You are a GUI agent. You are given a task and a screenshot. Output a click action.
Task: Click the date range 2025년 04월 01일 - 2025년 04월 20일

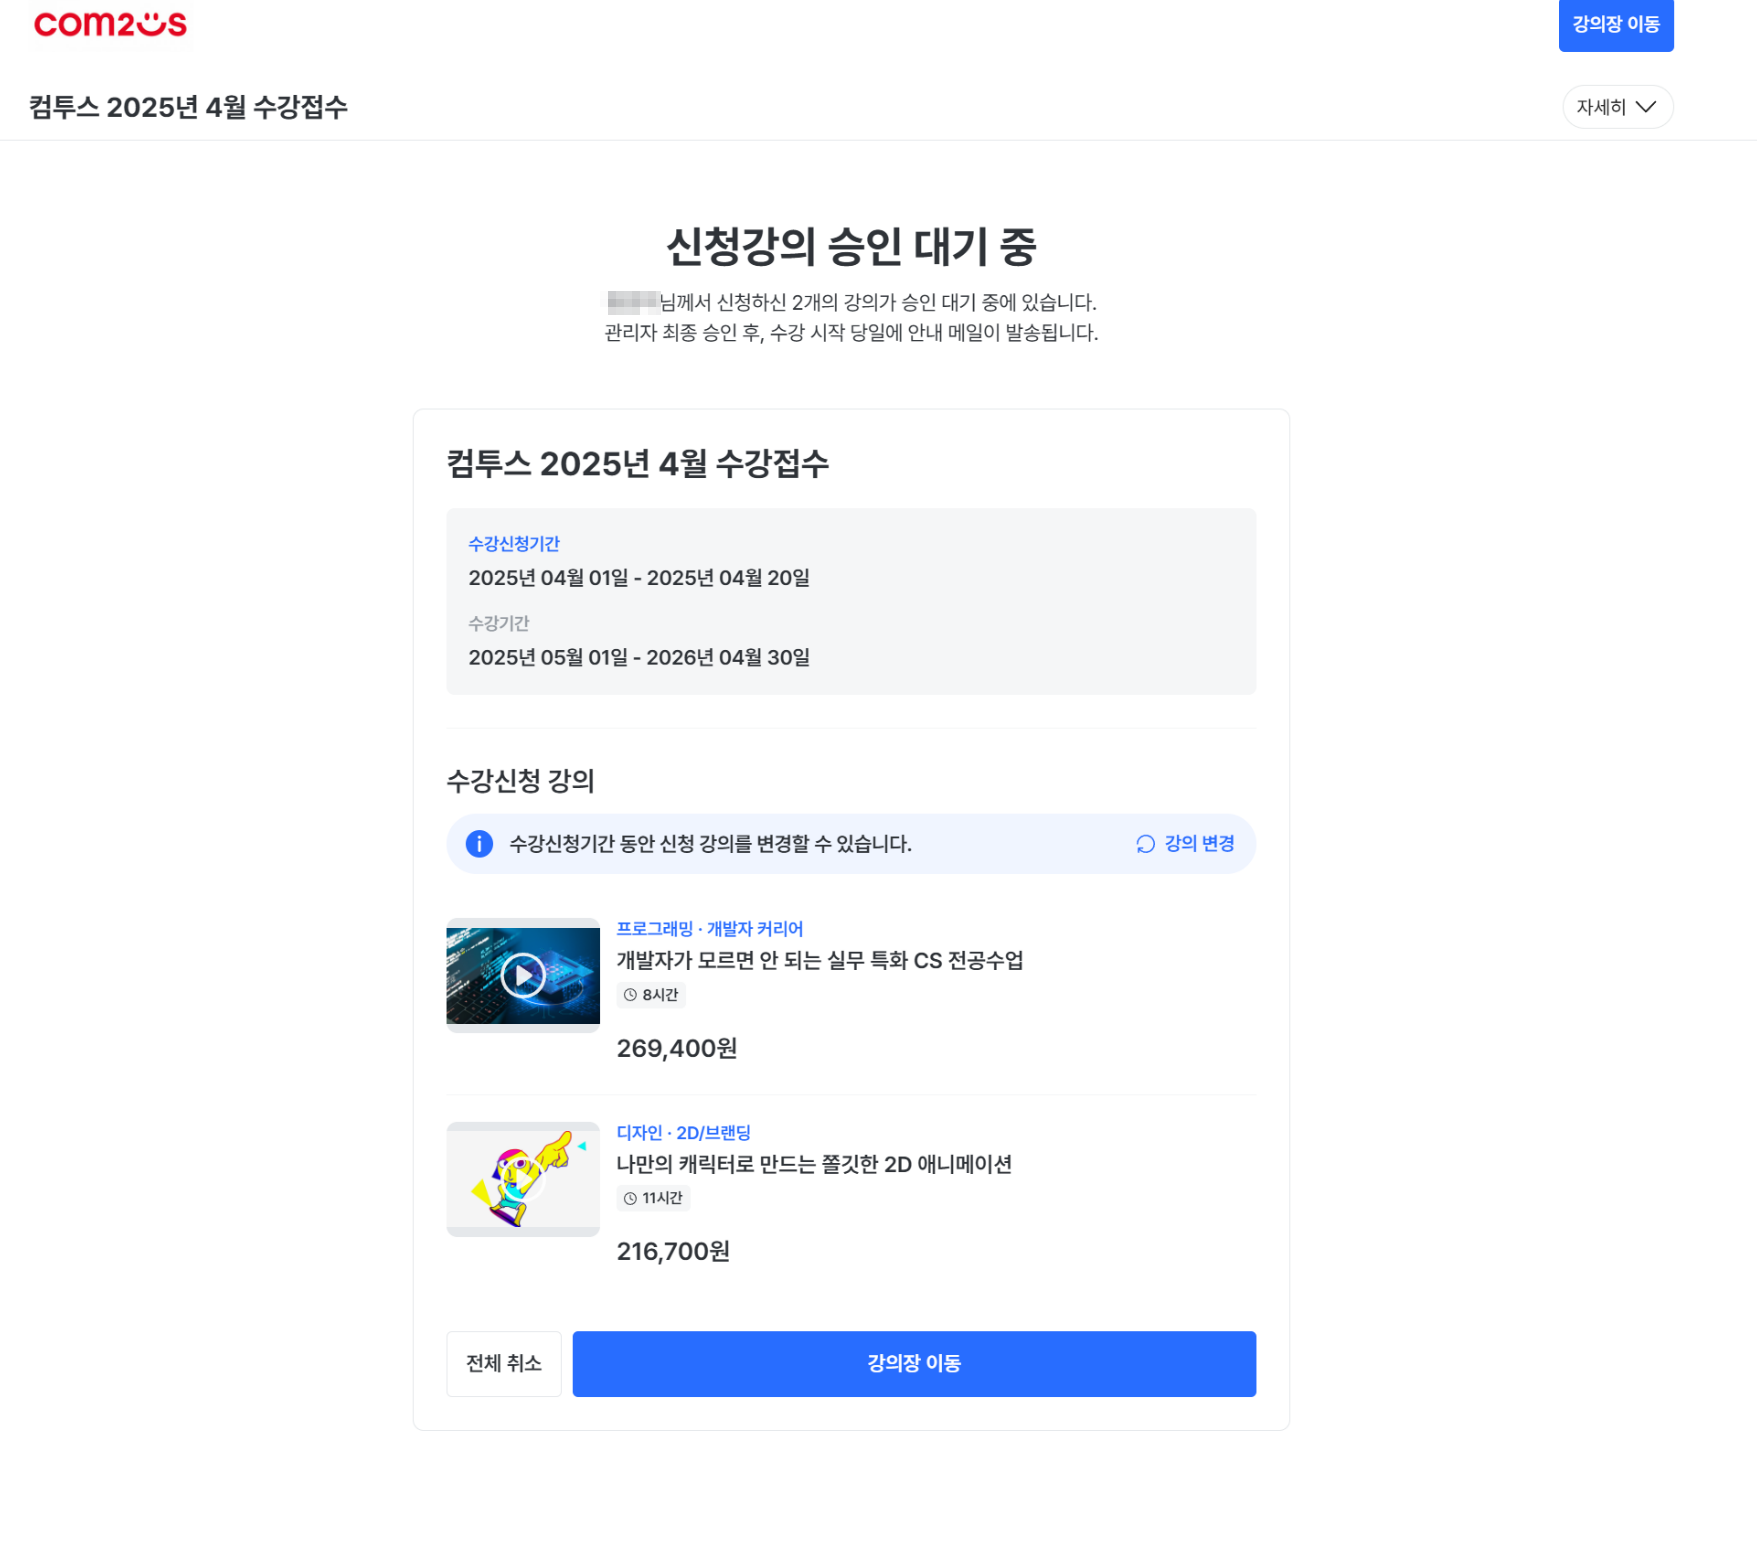(639, 578)
